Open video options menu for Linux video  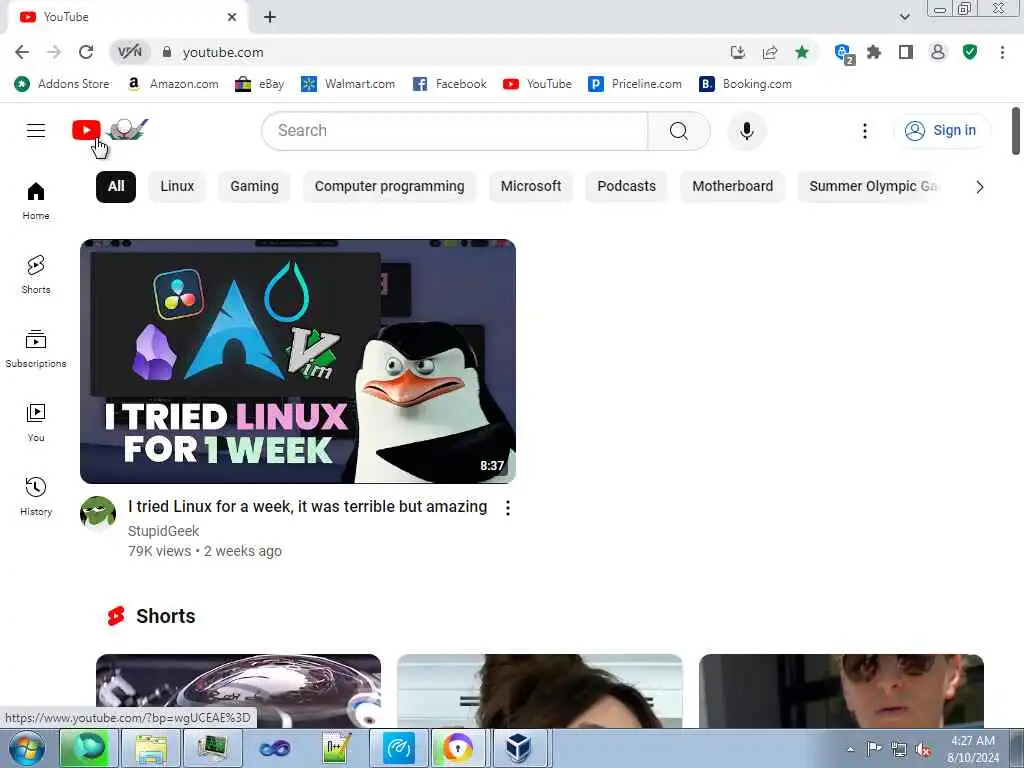pos(507,508)
